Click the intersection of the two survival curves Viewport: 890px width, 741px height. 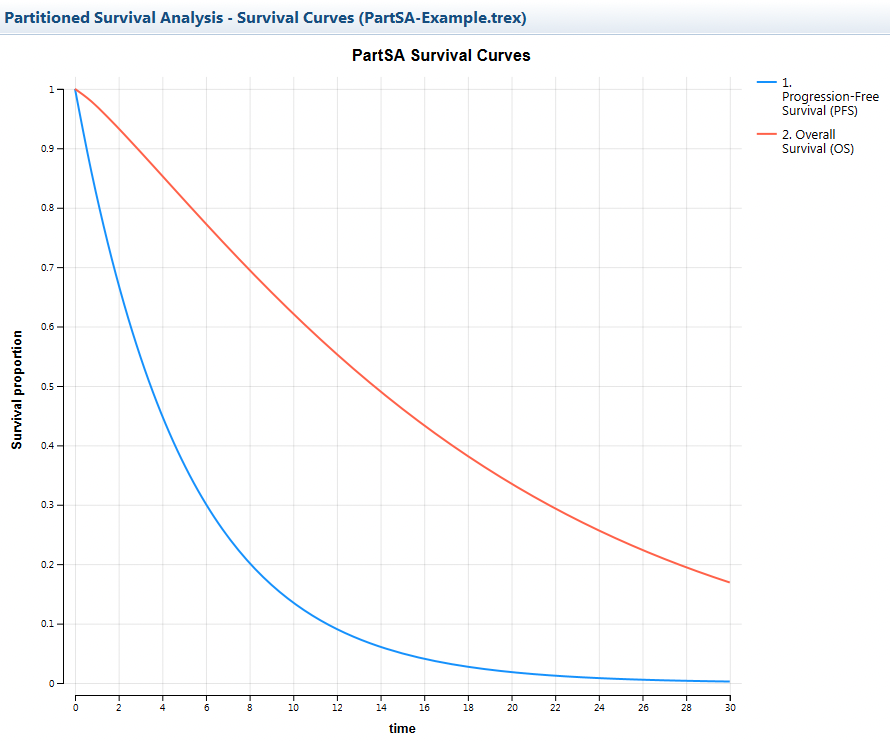(x=75, y=88)
